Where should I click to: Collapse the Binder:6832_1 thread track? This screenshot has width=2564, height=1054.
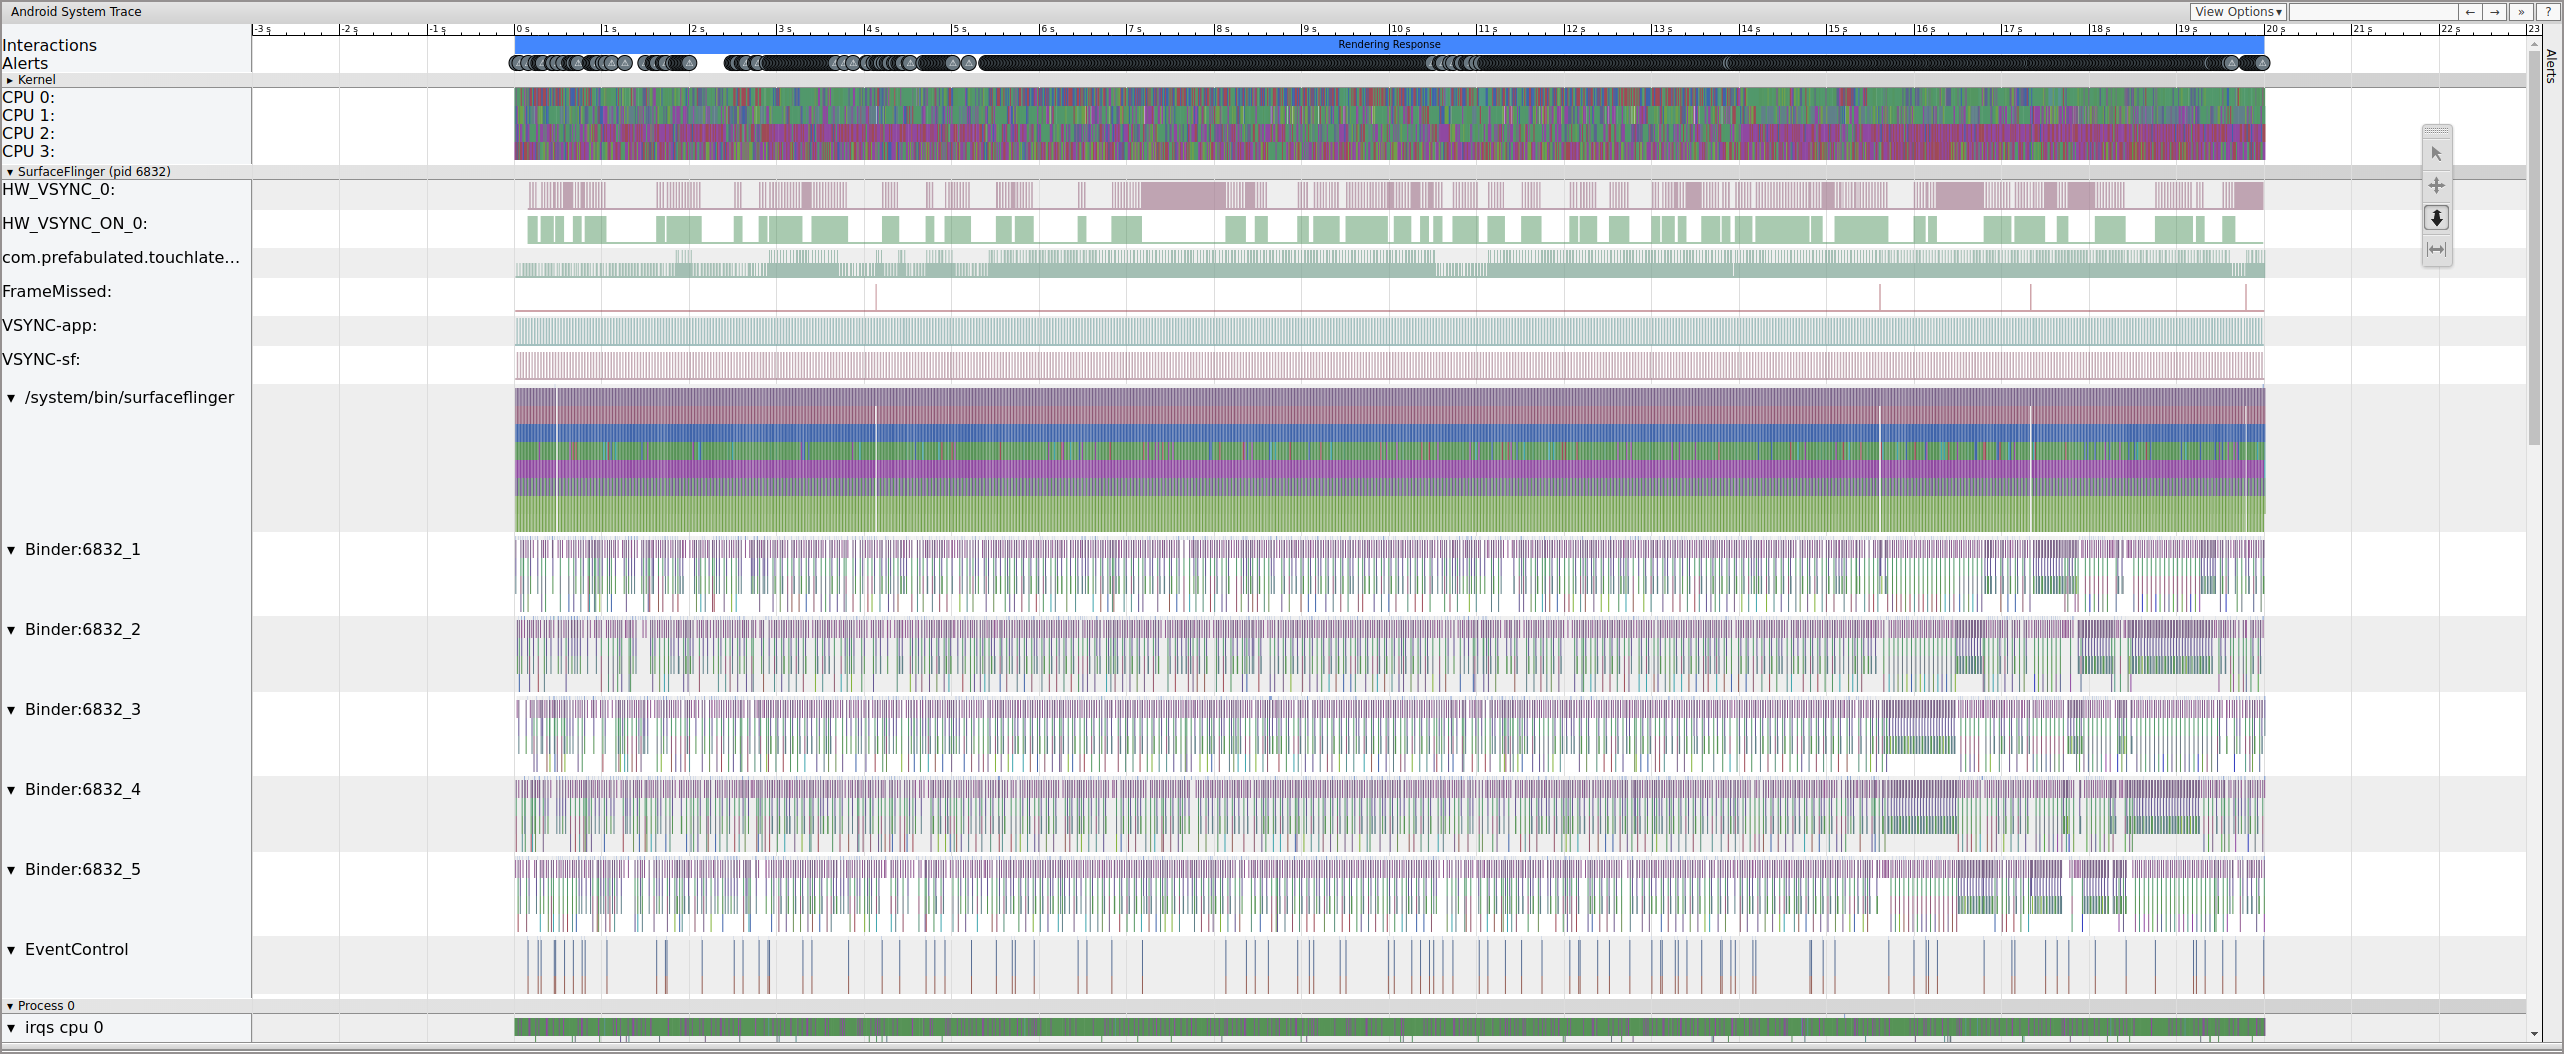(12, 550)
